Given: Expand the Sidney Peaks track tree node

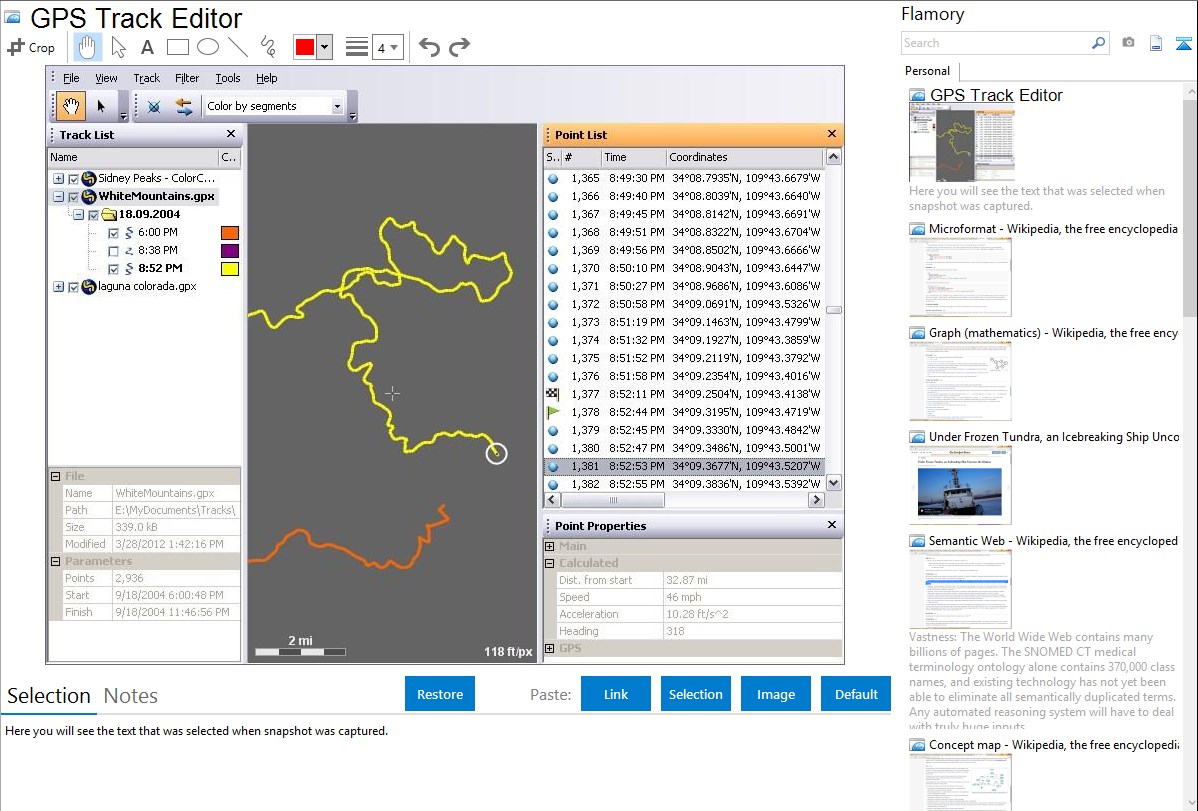Looking at the screenshot, I should tap(58, 179).
